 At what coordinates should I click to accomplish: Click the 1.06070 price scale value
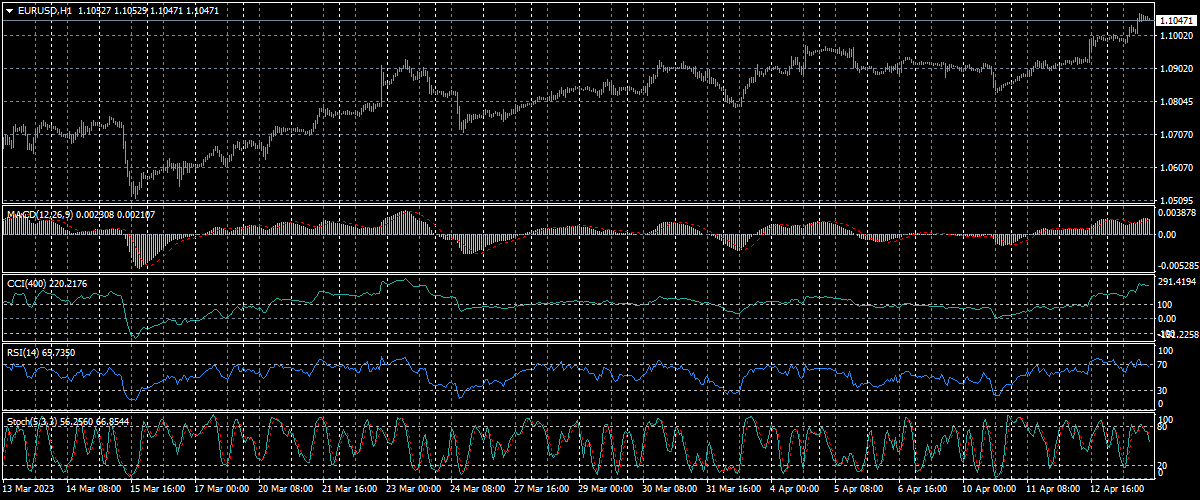[1175, 167]
